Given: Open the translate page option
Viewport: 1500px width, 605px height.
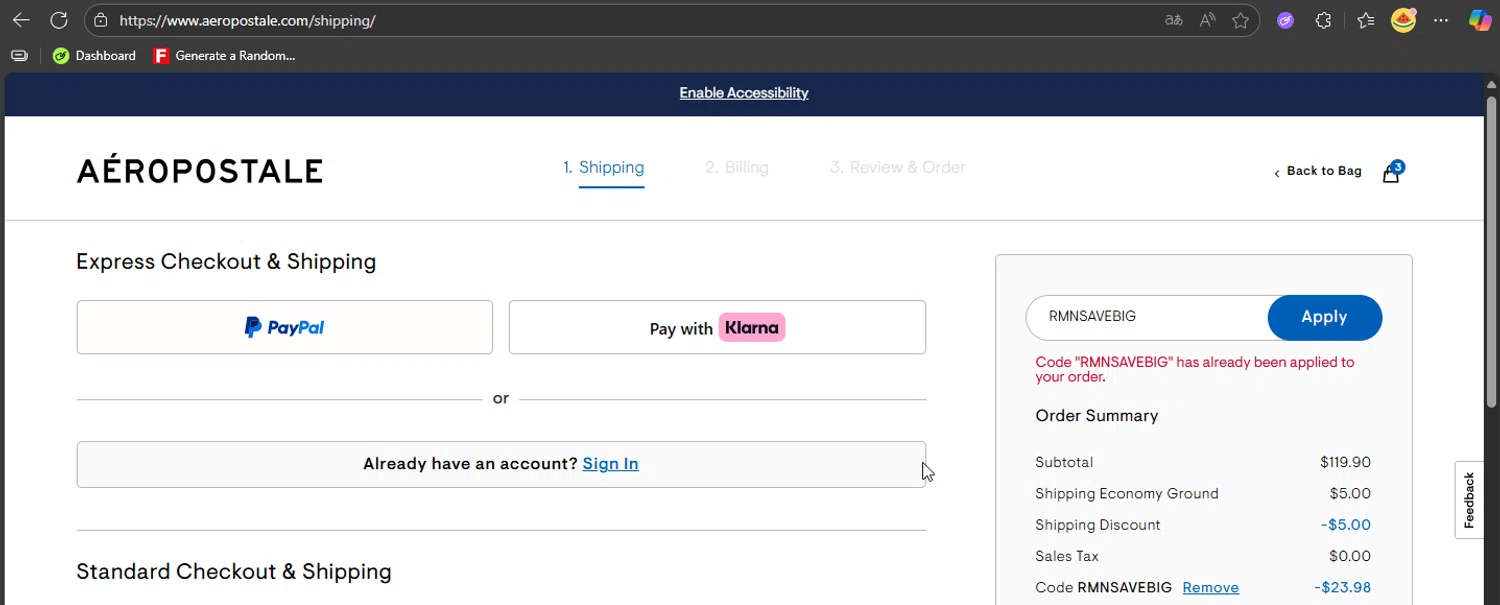Looking at the screenshot, I should 1174,20.
